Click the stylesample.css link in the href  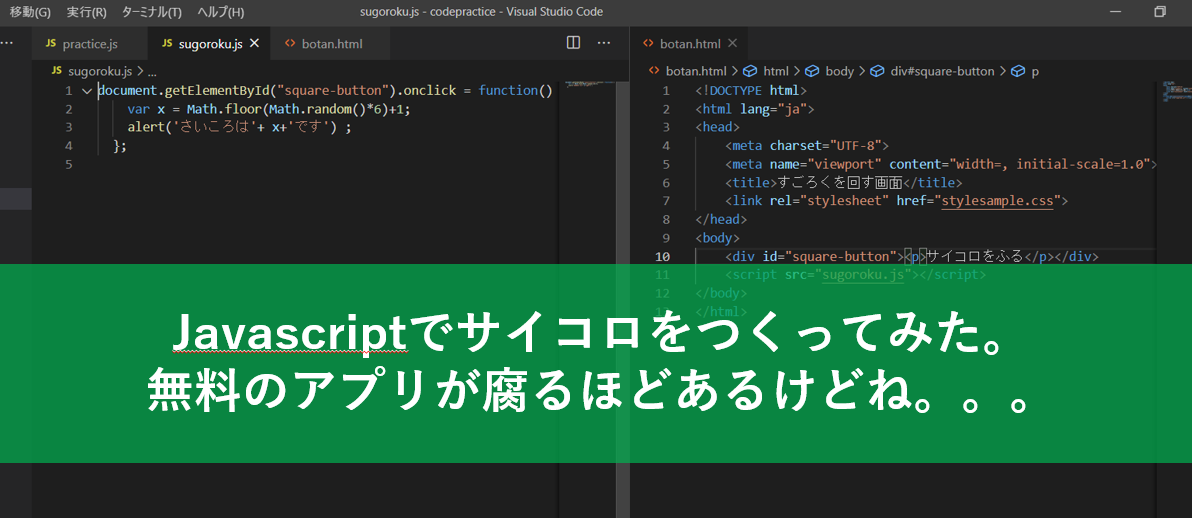pyautogui.click(x=998, y=201)
